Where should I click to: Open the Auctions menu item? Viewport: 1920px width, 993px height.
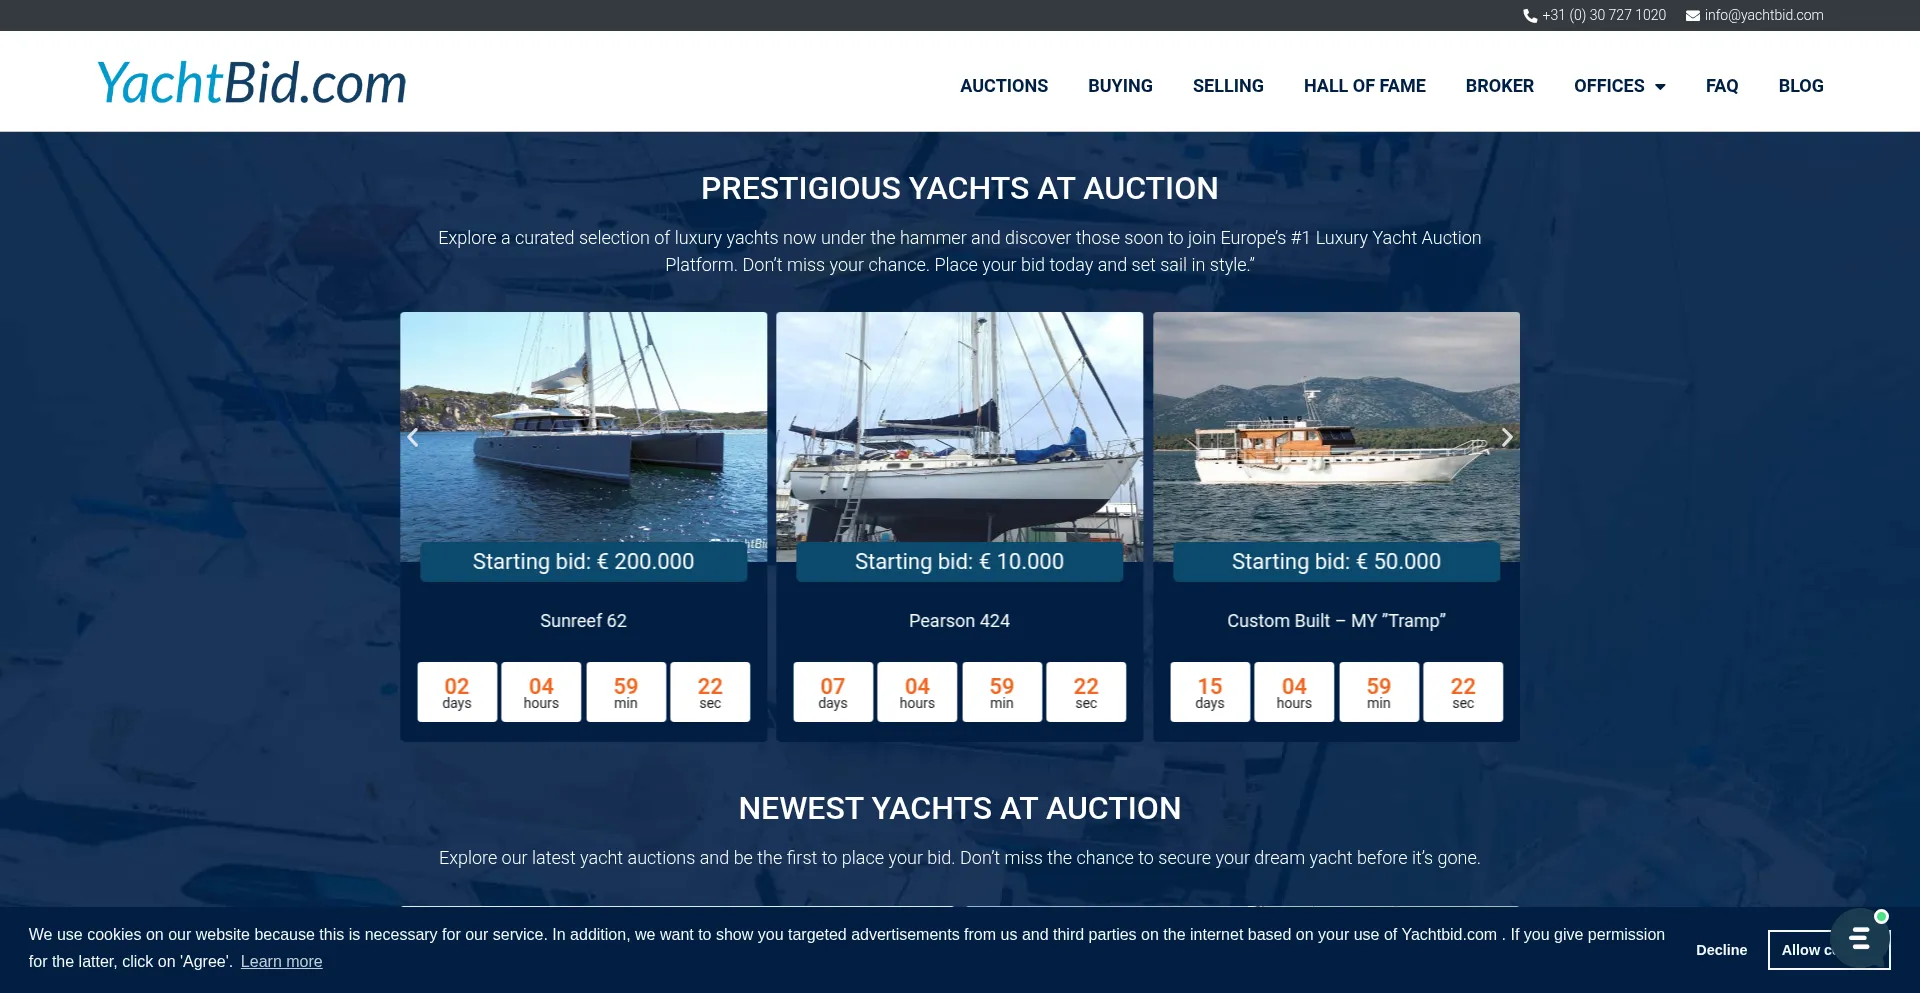1003,86
